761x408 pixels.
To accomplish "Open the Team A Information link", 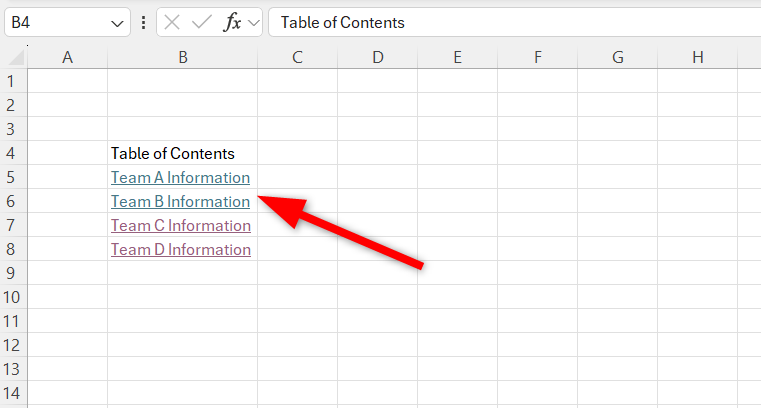I will coord(180,178).
